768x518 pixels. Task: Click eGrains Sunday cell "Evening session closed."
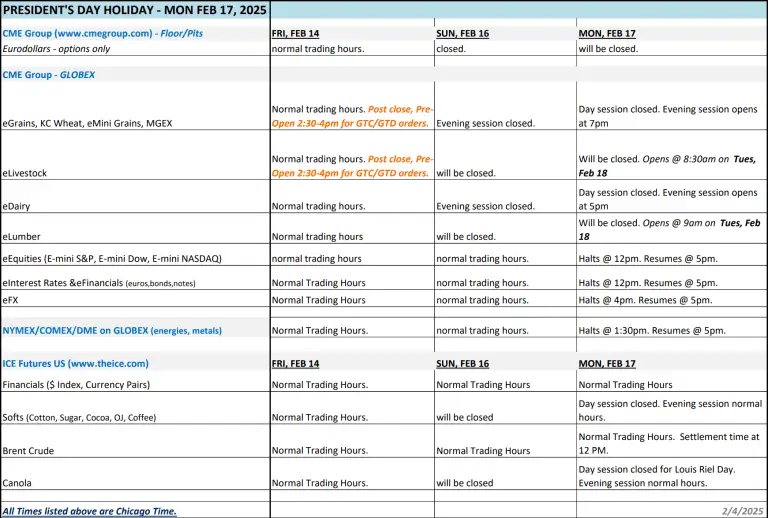pyautogui.click(x=485, y=123)
